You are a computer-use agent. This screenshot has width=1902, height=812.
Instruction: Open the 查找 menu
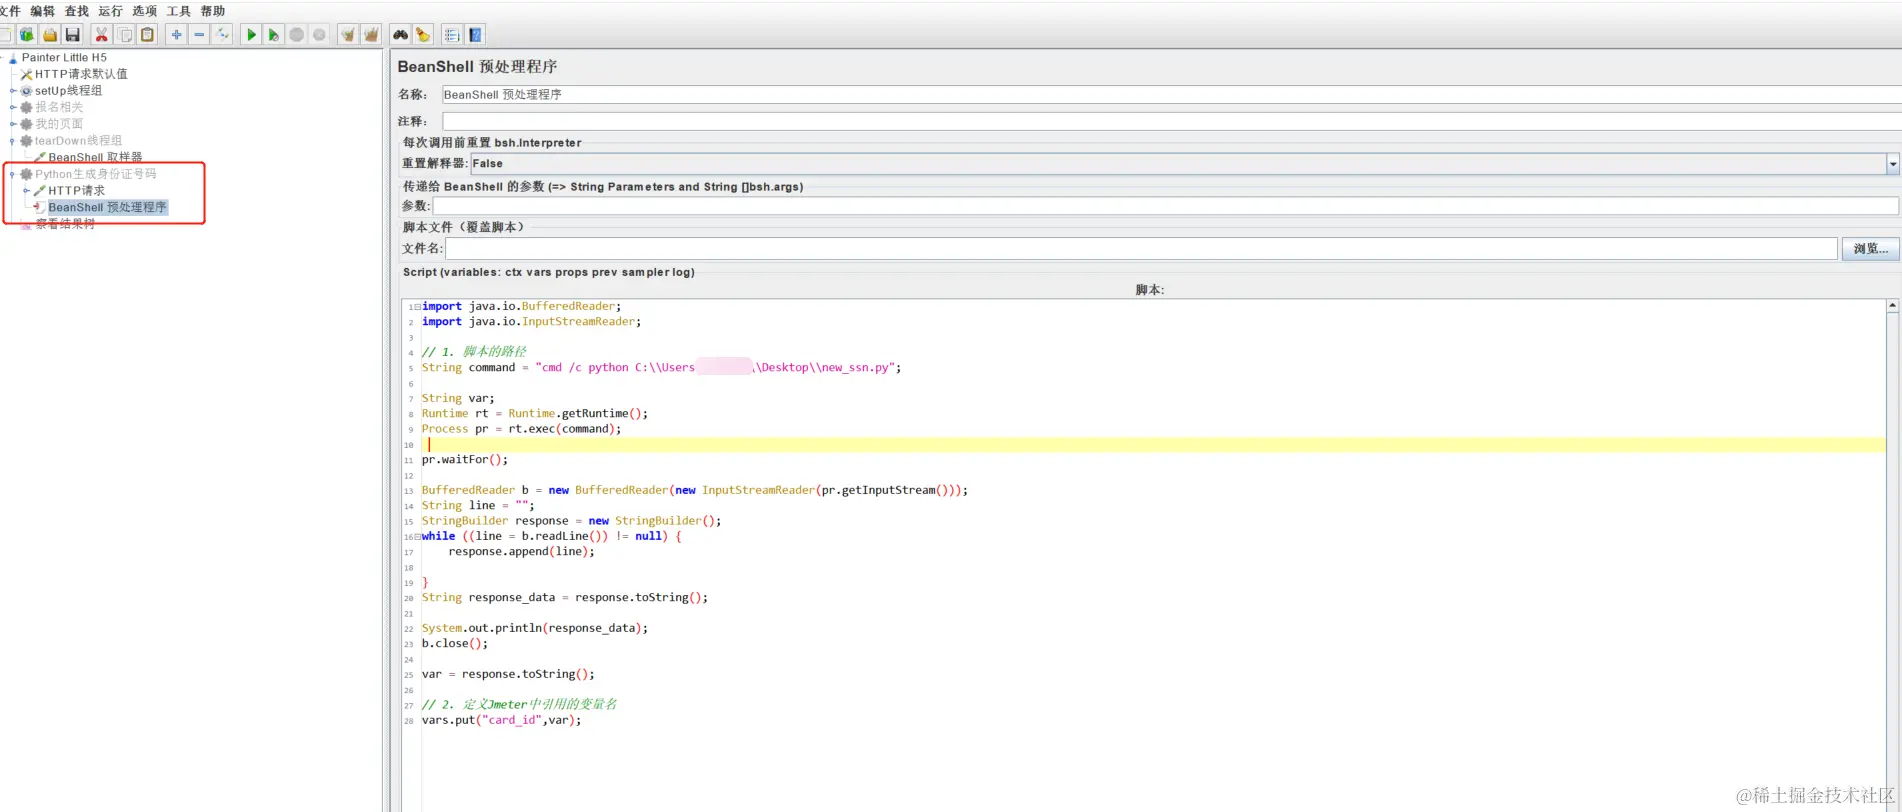(x=77, y=11)
